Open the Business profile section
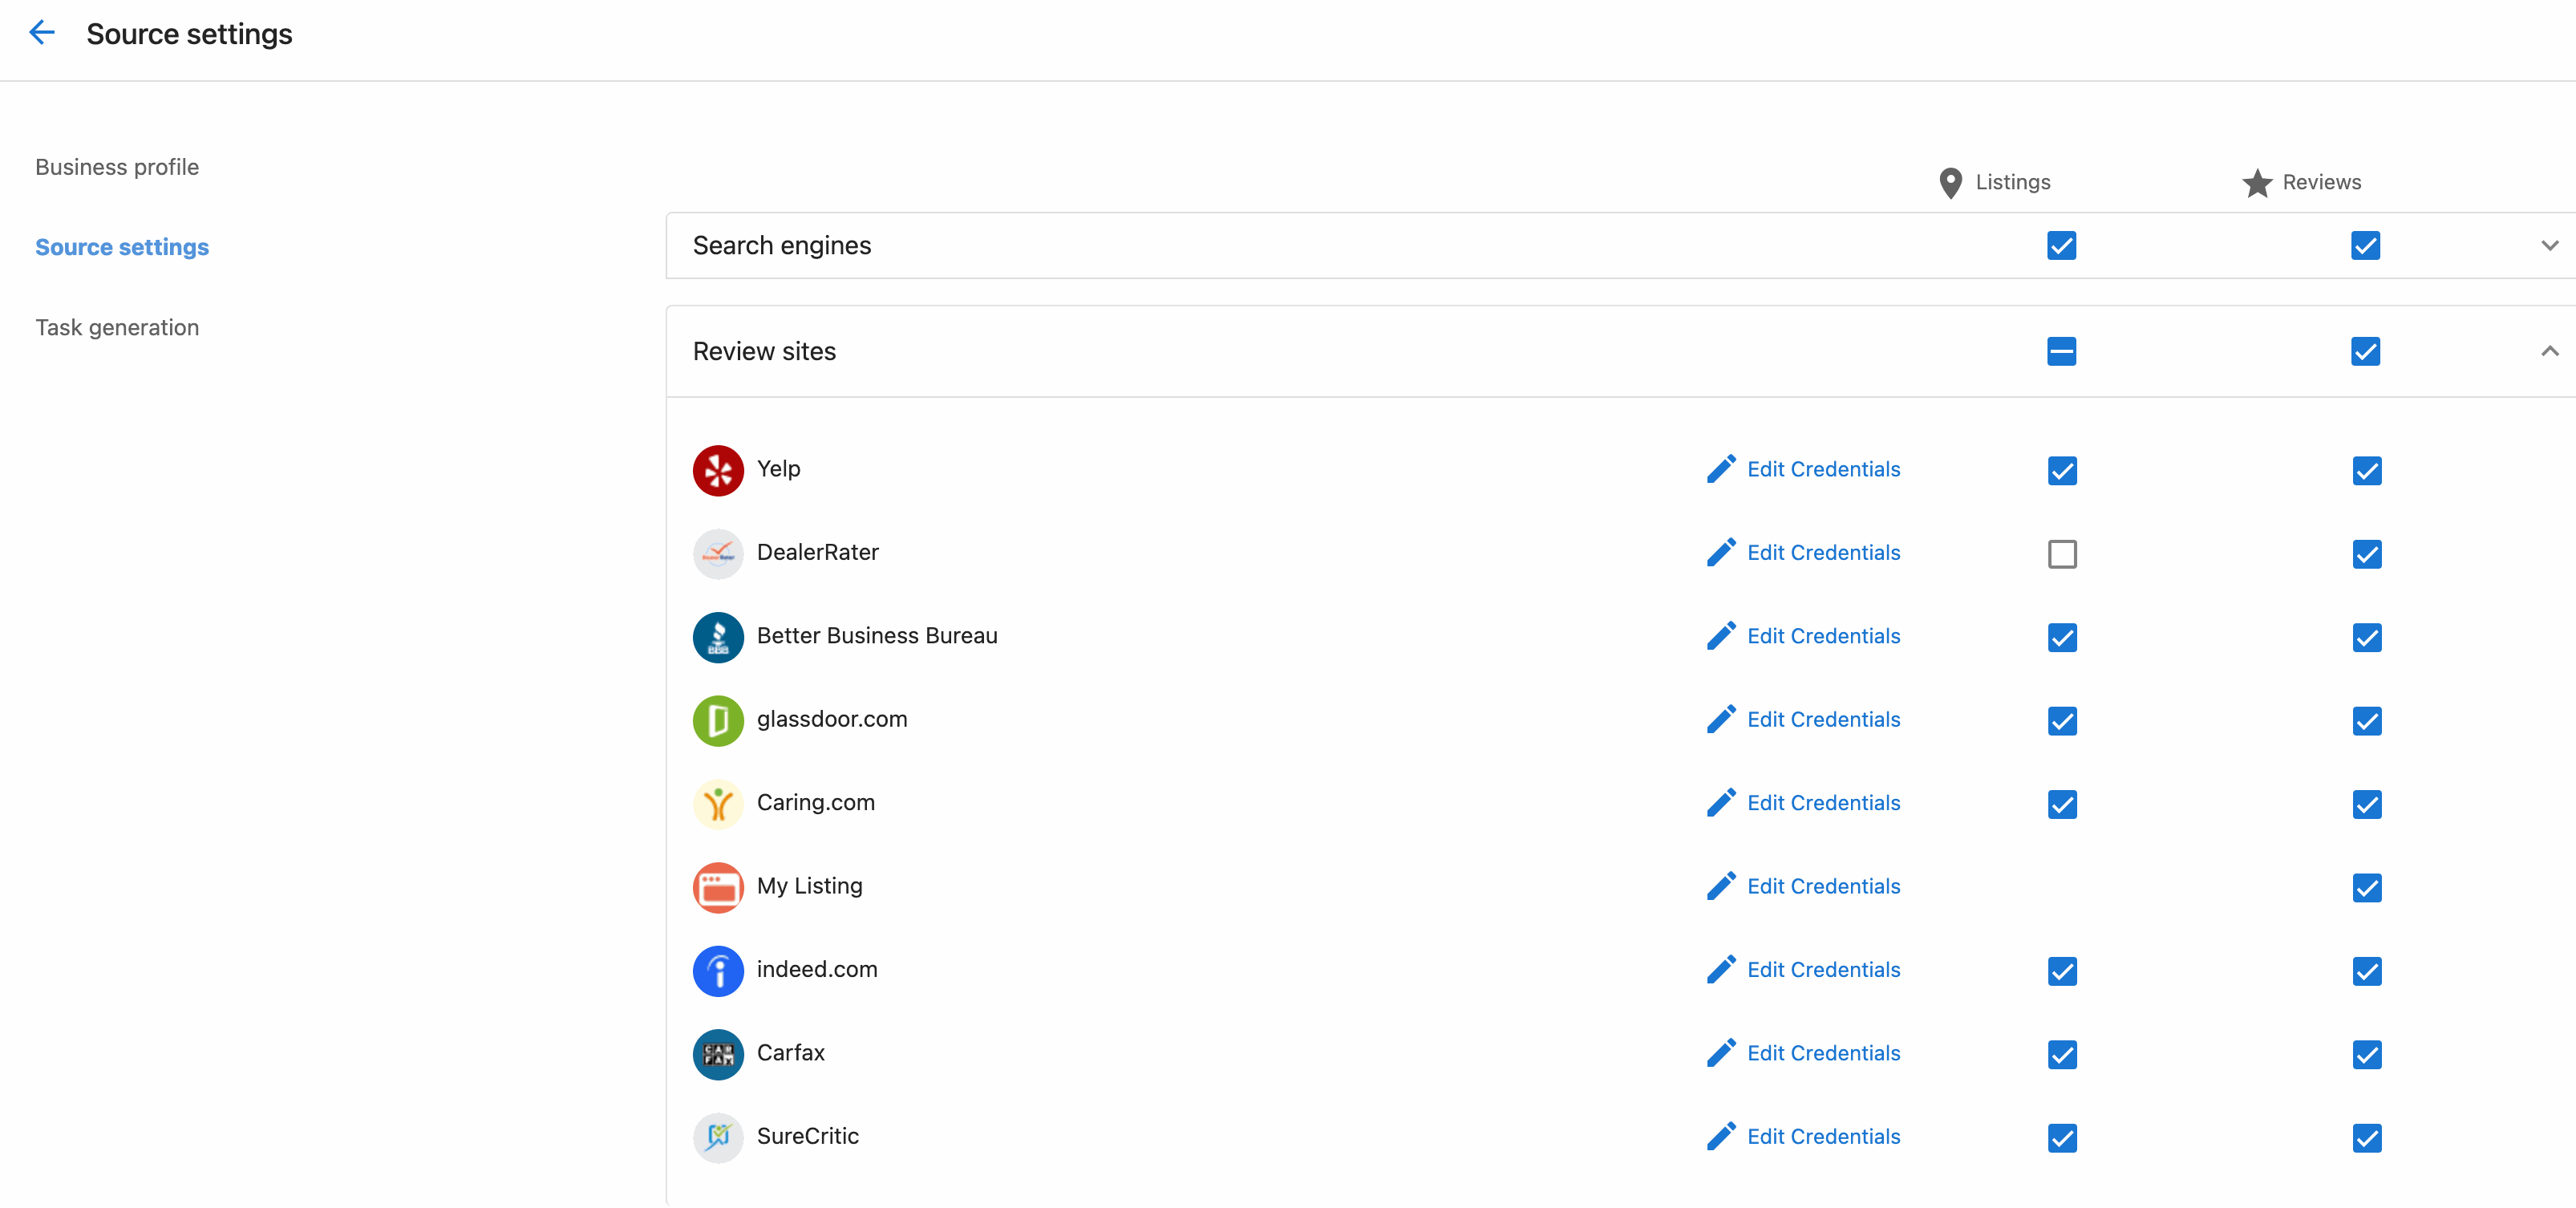The height and width of the screenshot is (1208, 2576). (117, 167)
